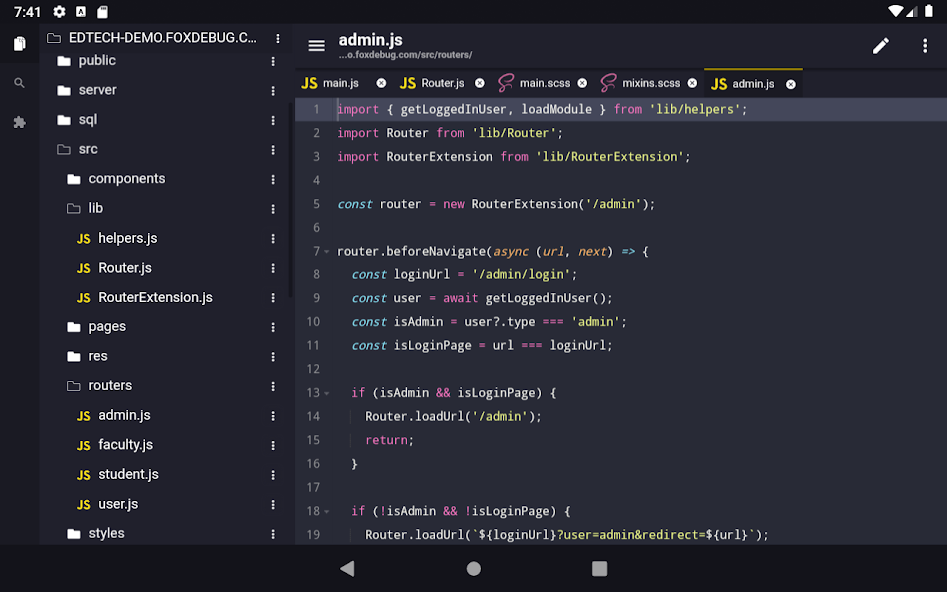Open the Extensions puzzle icon

[19, 122]
